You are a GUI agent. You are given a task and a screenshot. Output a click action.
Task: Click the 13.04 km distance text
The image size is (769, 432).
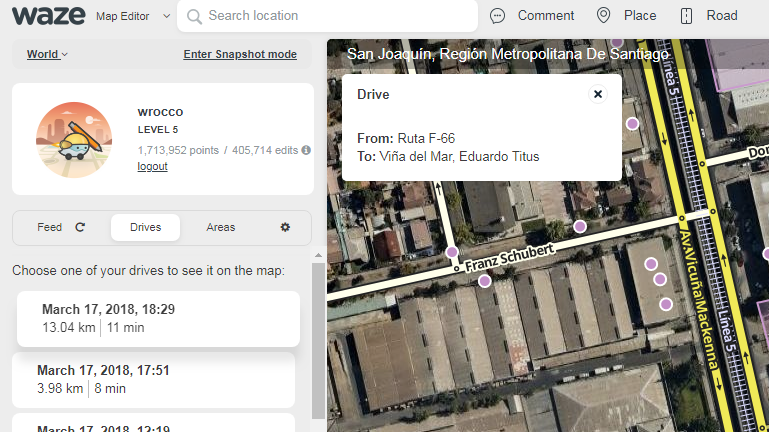[69, 328]
